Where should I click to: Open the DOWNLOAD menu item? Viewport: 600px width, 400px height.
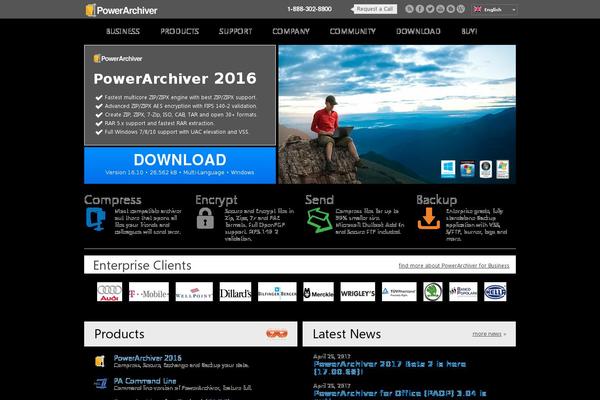point(418,31)
